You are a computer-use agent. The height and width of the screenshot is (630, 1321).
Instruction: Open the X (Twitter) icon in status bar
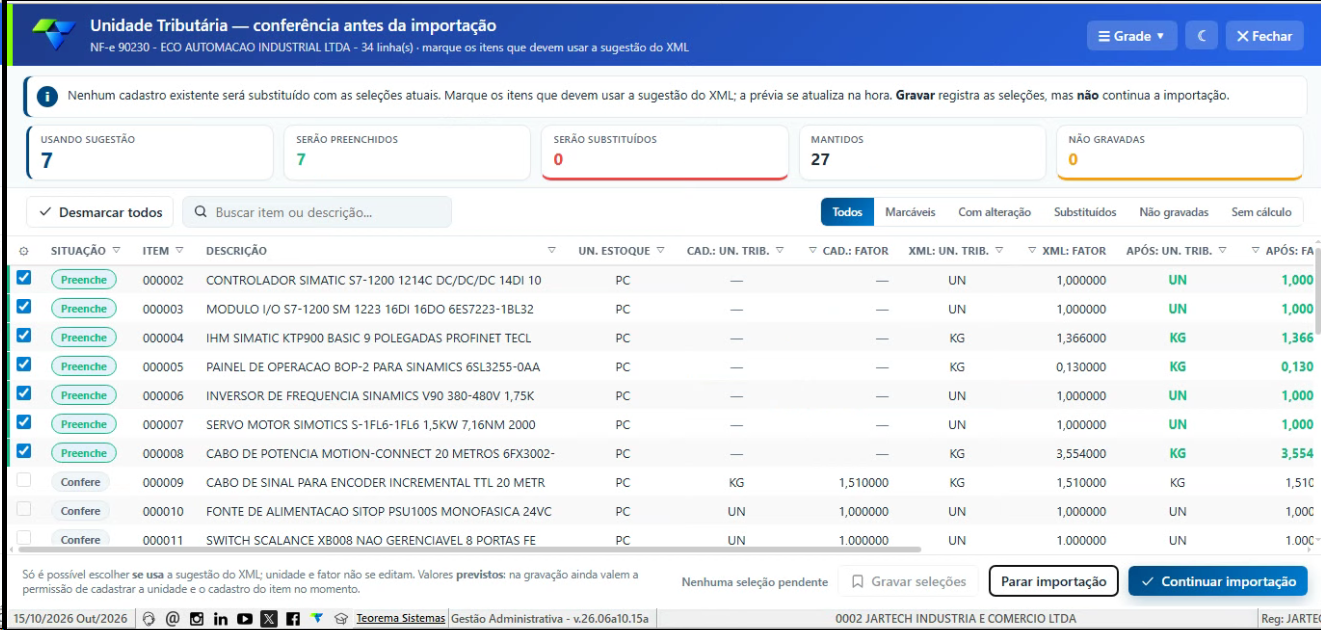[269, 619]
